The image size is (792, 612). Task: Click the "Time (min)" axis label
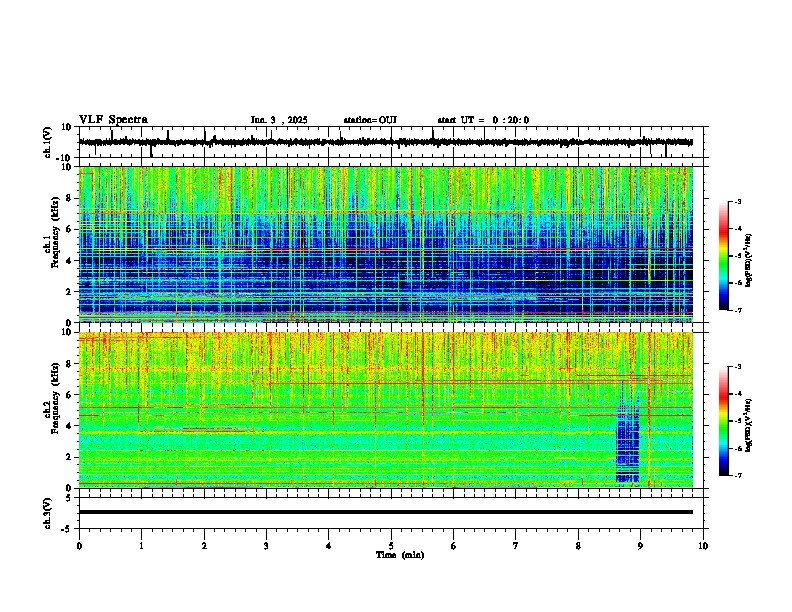point(400,555)
